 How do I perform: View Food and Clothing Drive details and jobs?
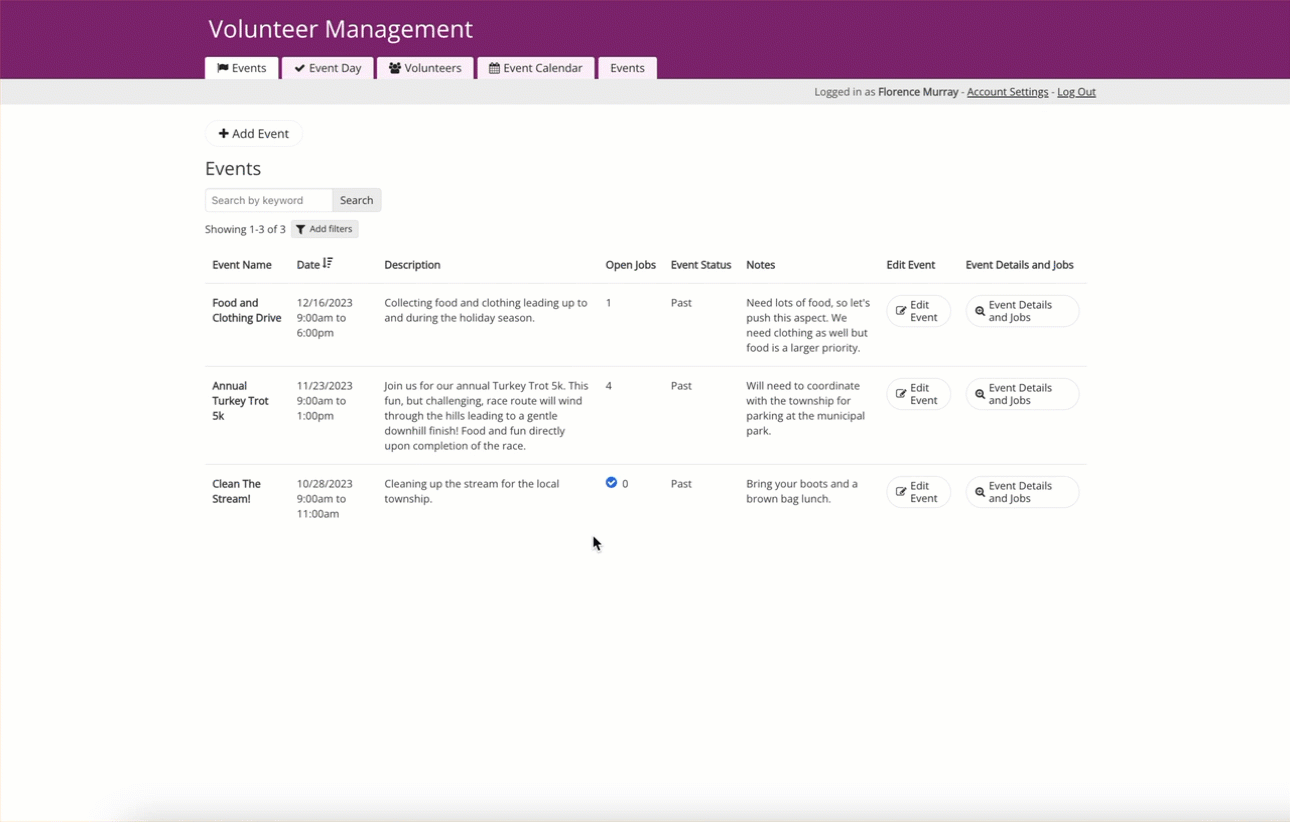pyautogui.click(x=1021, y=311)
